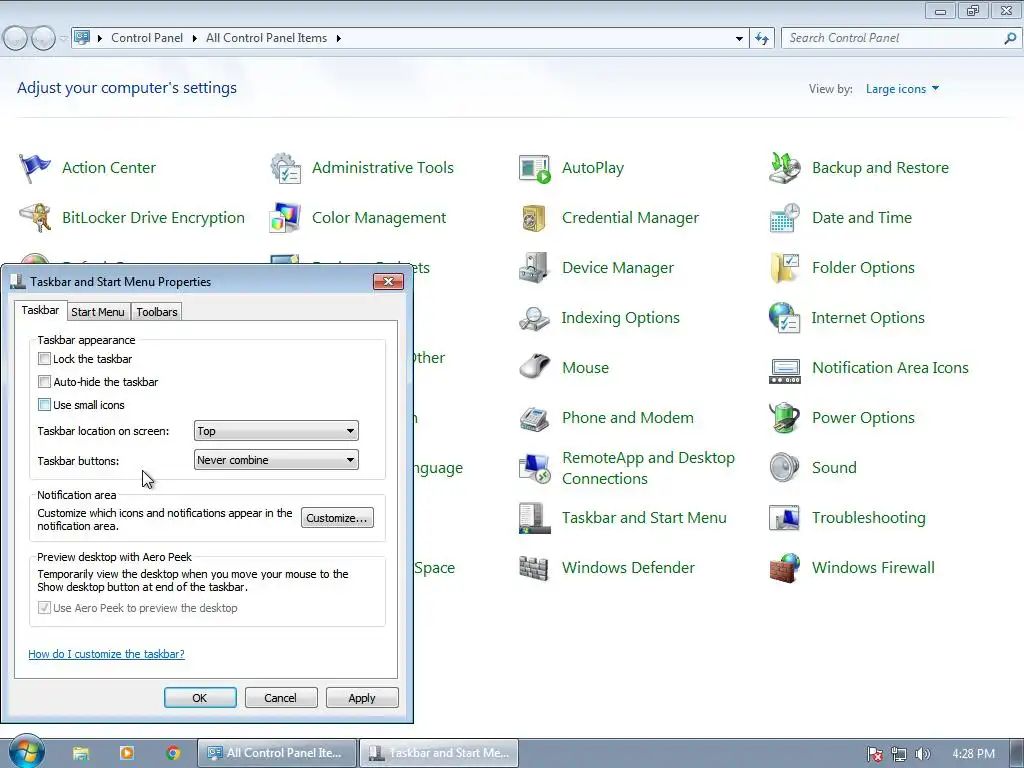The image size is (1024, 768).
Task: Click BitLocker Drive Encryption keys icon
Action: [35, 217]
